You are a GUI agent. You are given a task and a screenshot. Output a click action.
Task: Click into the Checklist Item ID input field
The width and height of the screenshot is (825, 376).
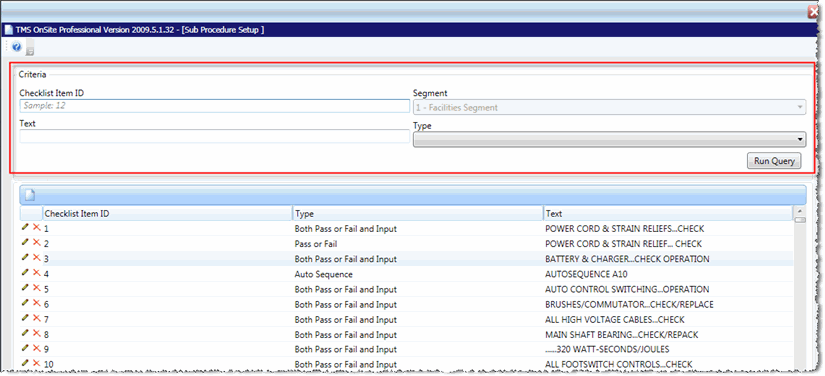click(215, 106)
